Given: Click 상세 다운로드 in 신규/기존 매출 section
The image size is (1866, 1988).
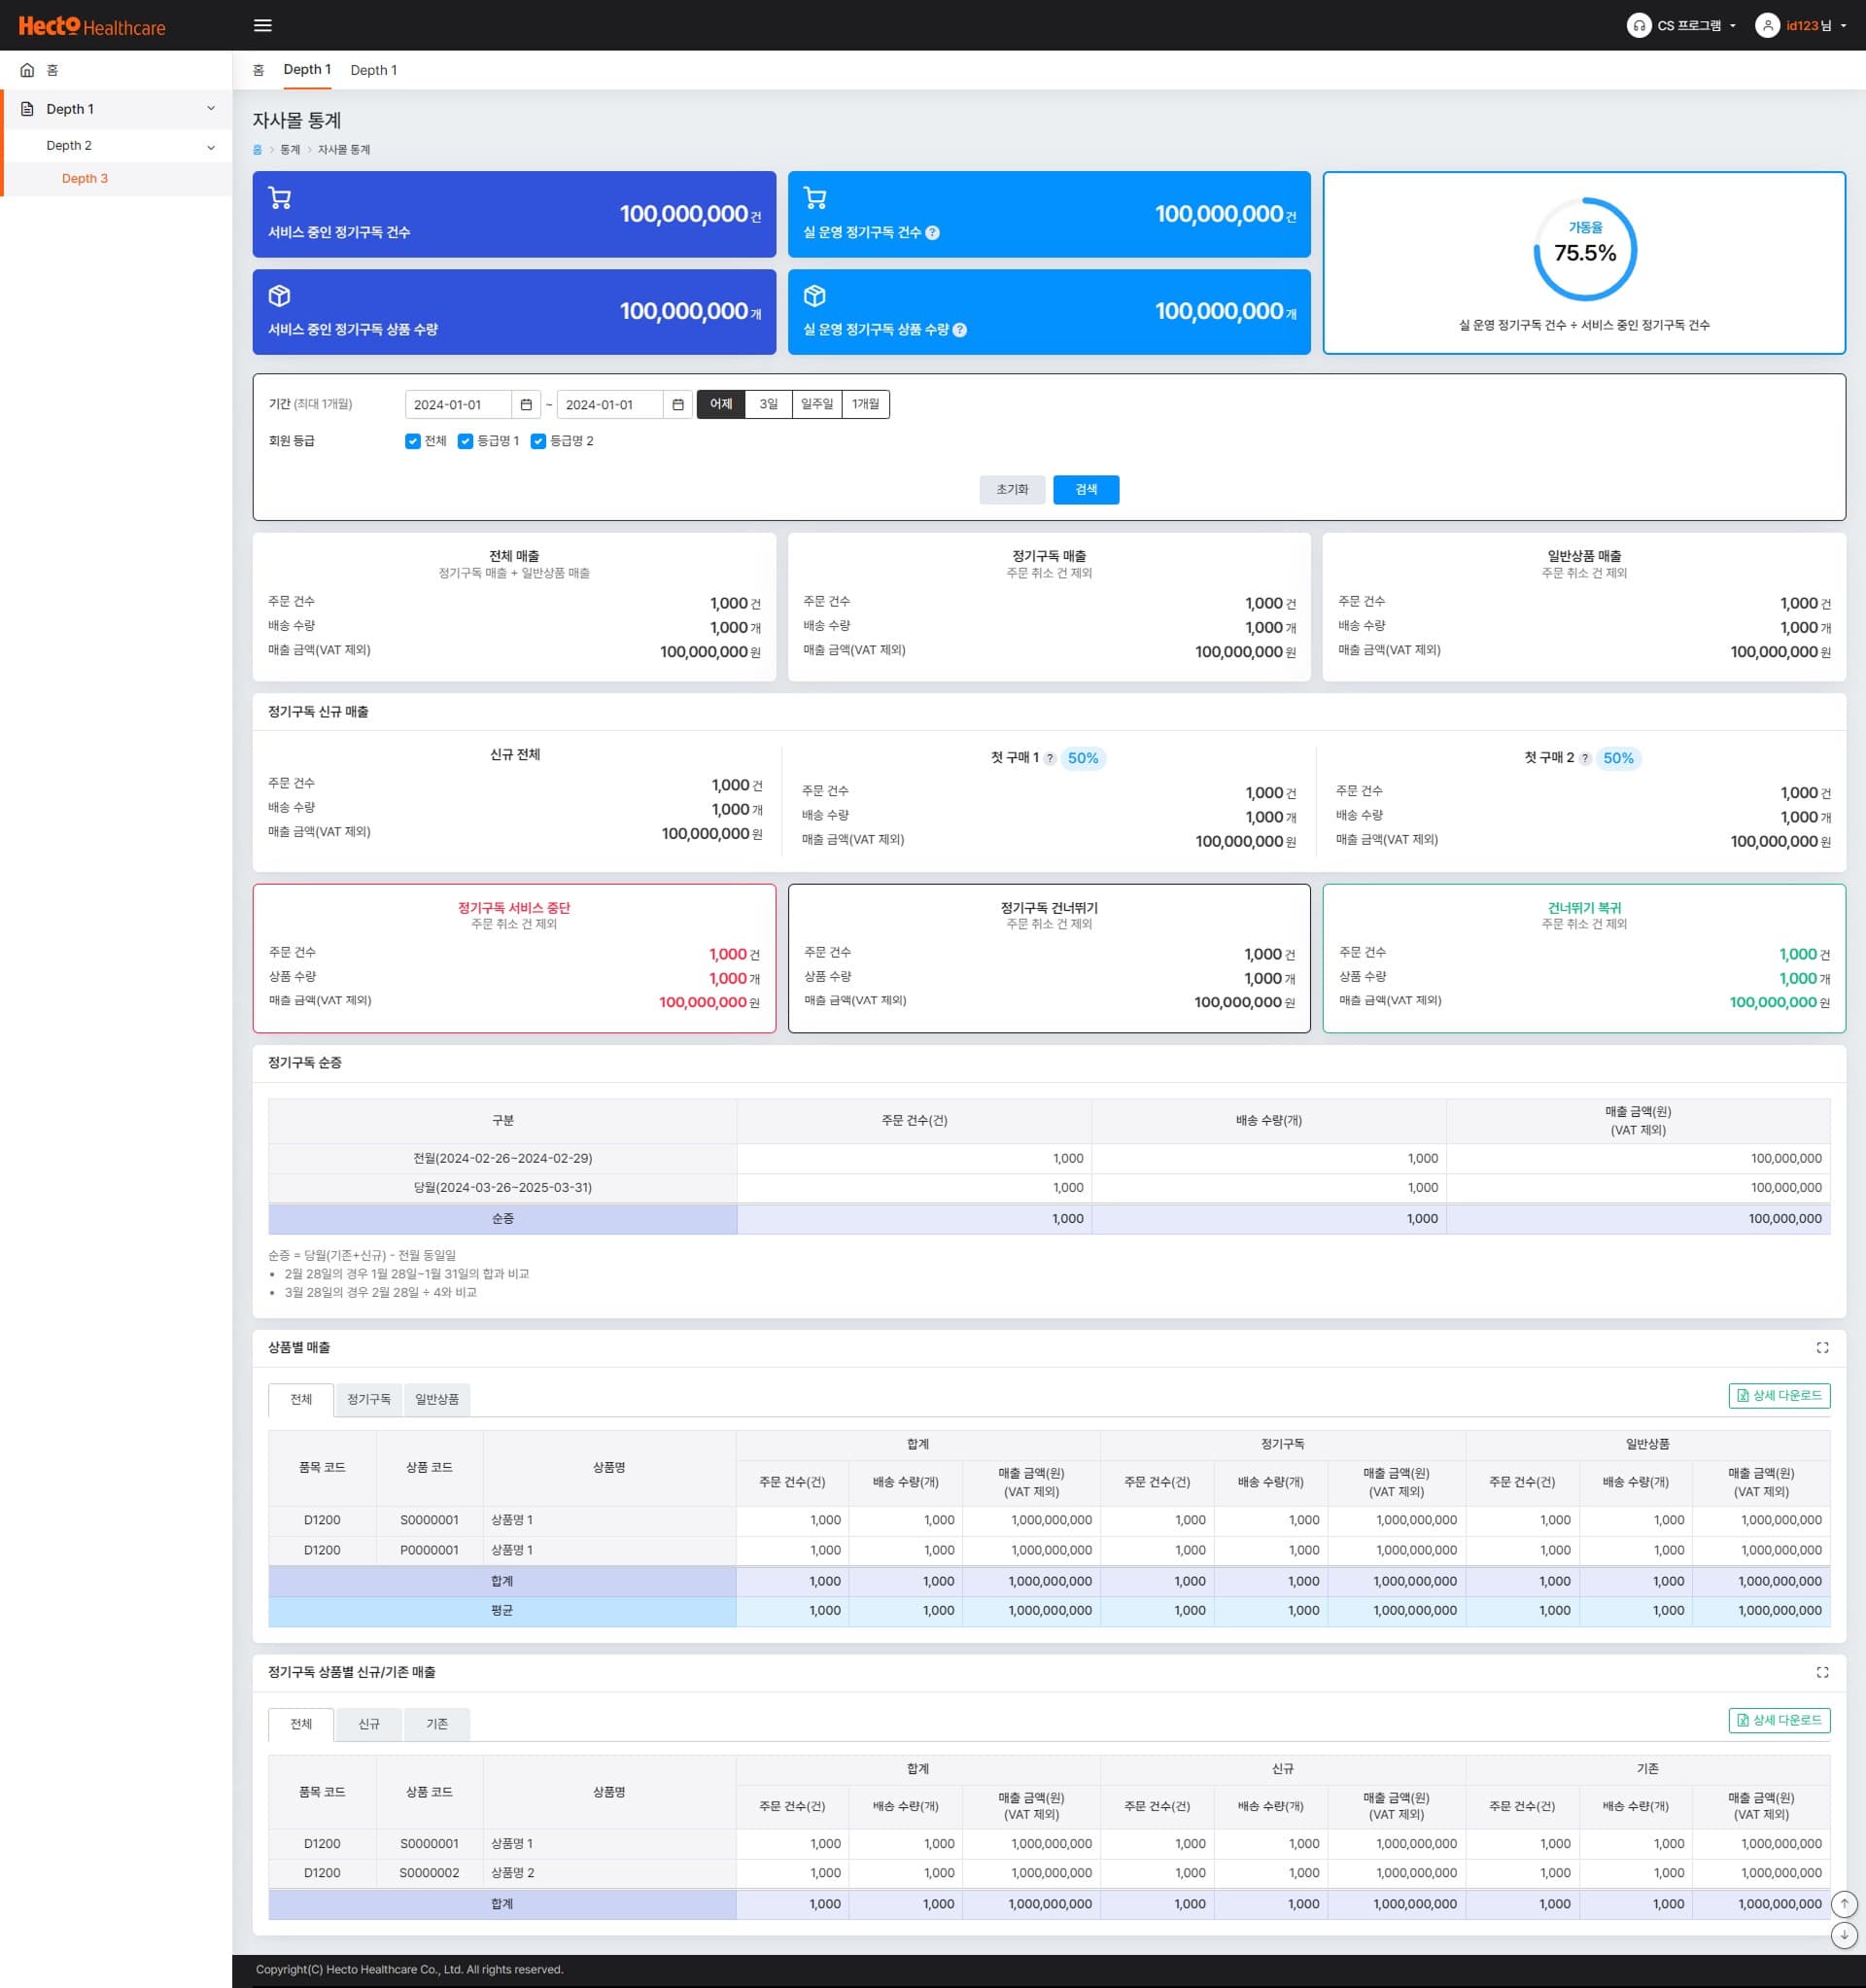Looking at the screenshot, I should [1779, 1720].
